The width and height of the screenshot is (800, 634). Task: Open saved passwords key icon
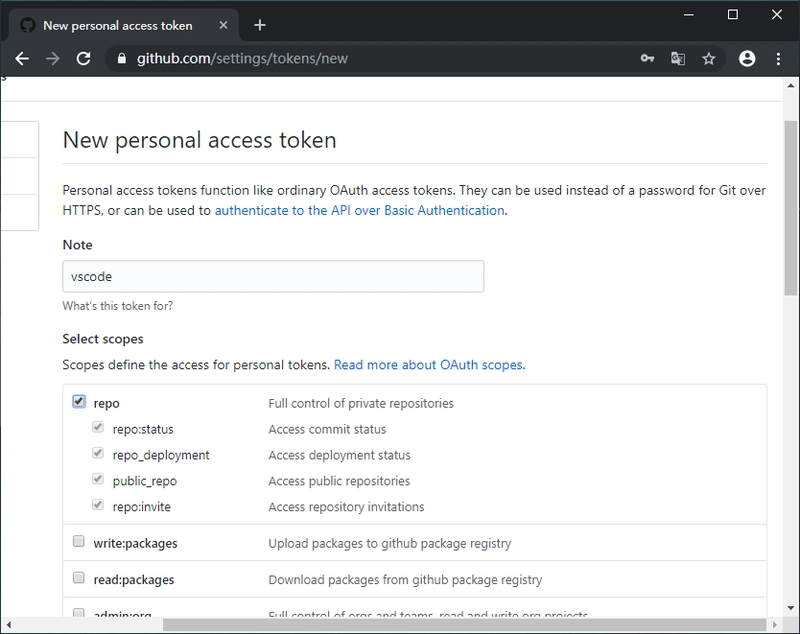pyautogui.click(x=647, y=58)
